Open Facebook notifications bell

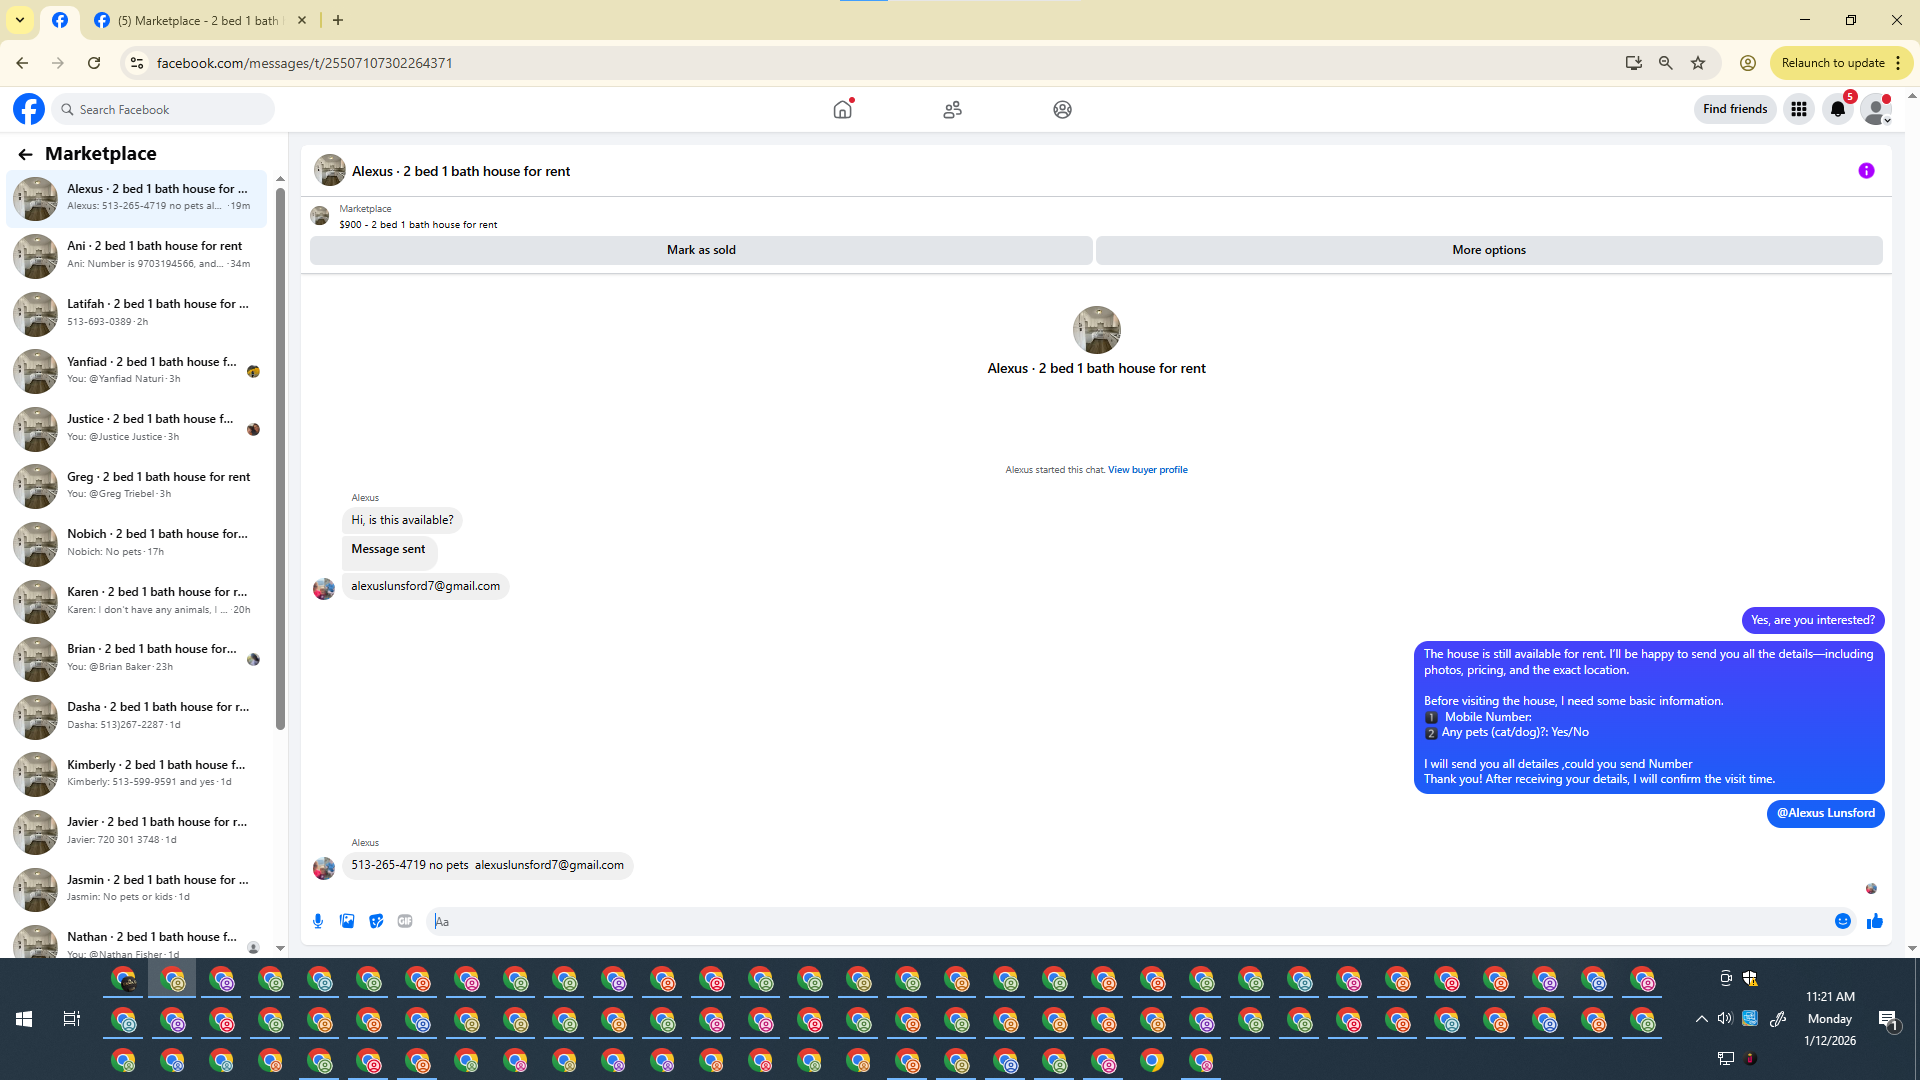(x=1837, y=109)
